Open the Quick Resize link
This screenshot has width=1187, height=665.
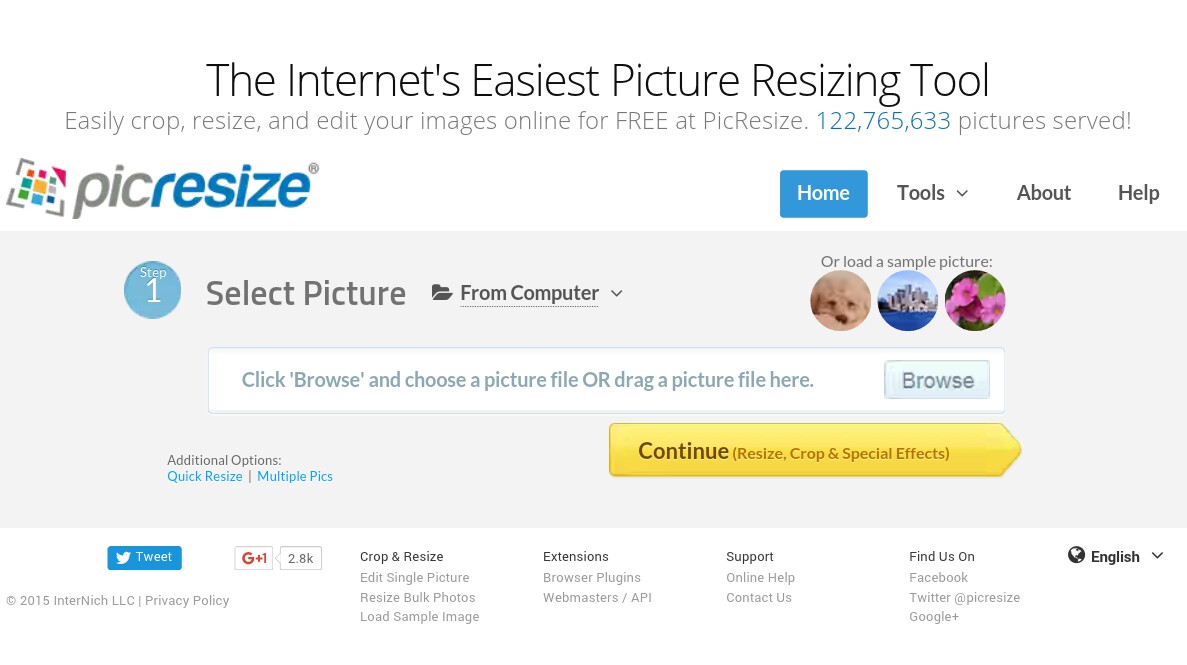click(205, 476)
